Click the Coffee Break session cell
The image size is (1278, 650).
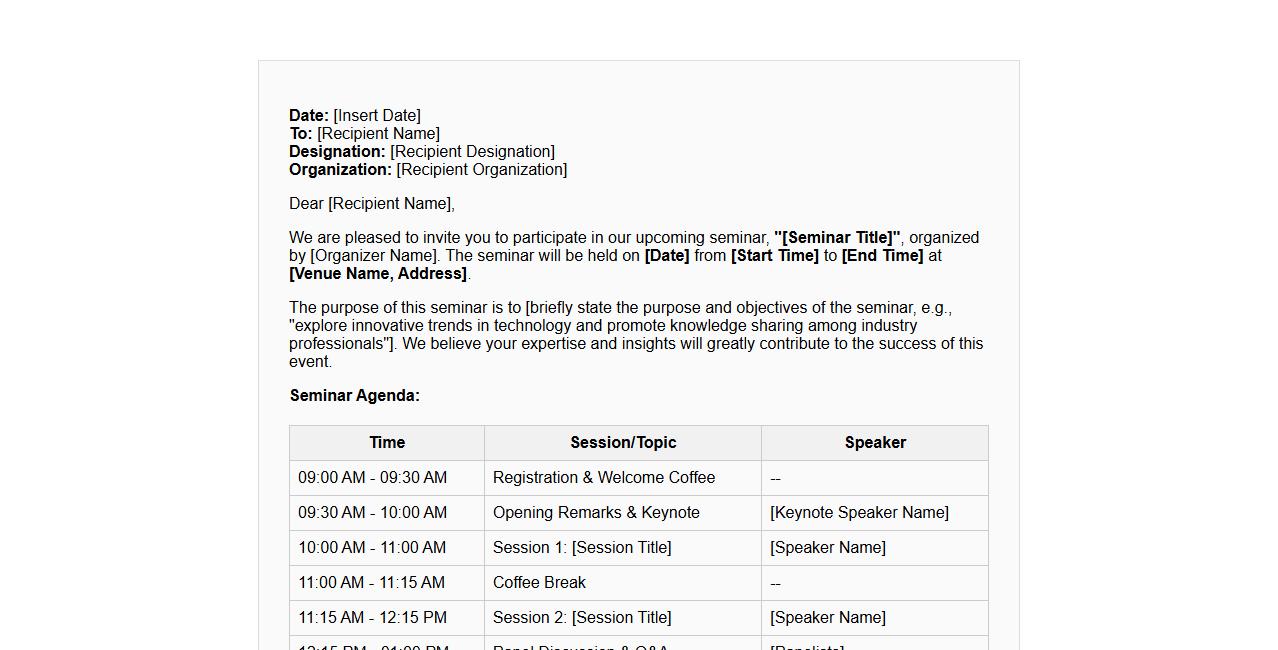tap(539, 583)
